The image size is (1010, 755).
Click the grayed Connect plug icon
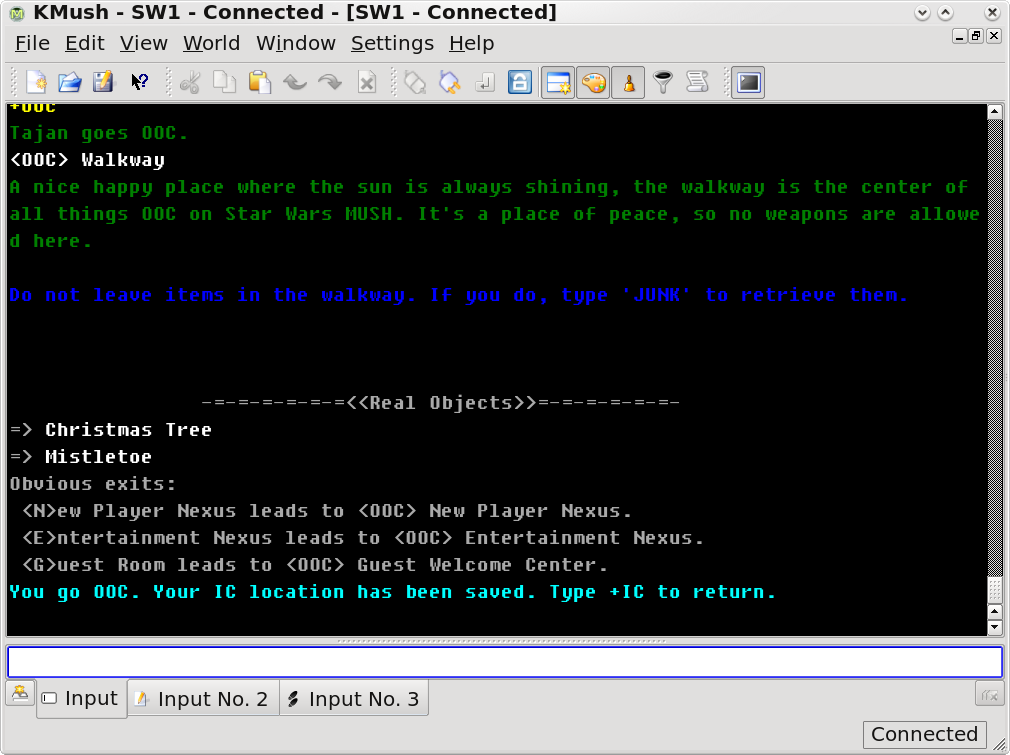coord(415,82)
